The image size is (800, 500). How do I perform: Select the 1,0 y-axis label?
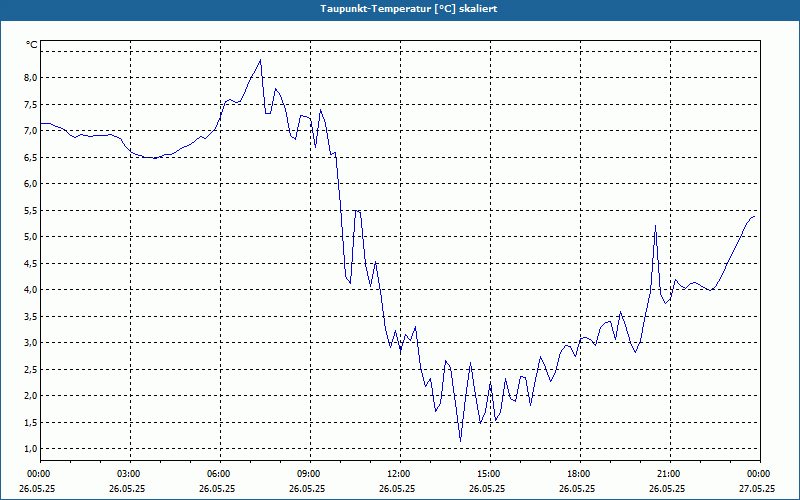(31, 449)
